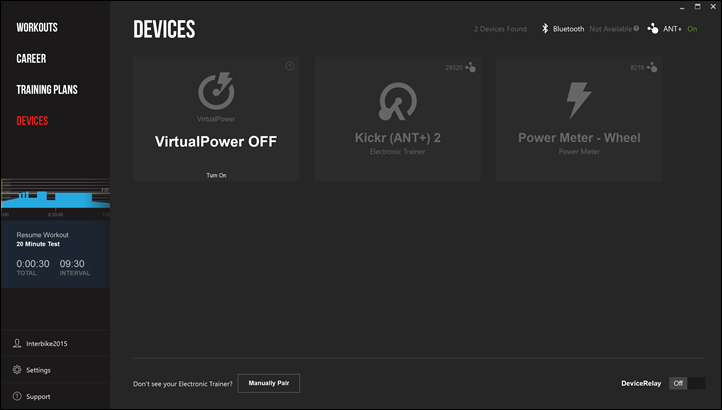Viewport: 722px width, 410px height.
Task: Click the Electronic Trainer subtitle
Action: point(397,152)
